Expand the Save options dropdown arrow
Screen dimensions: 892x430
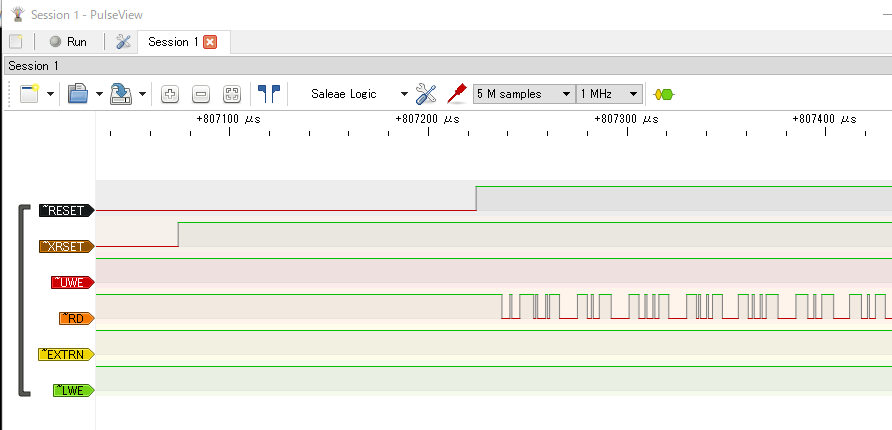[x=142, y=94]
